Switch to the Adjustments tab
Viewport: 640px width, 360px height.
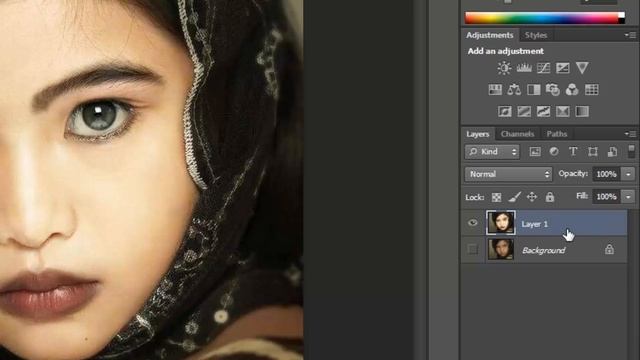489,35
